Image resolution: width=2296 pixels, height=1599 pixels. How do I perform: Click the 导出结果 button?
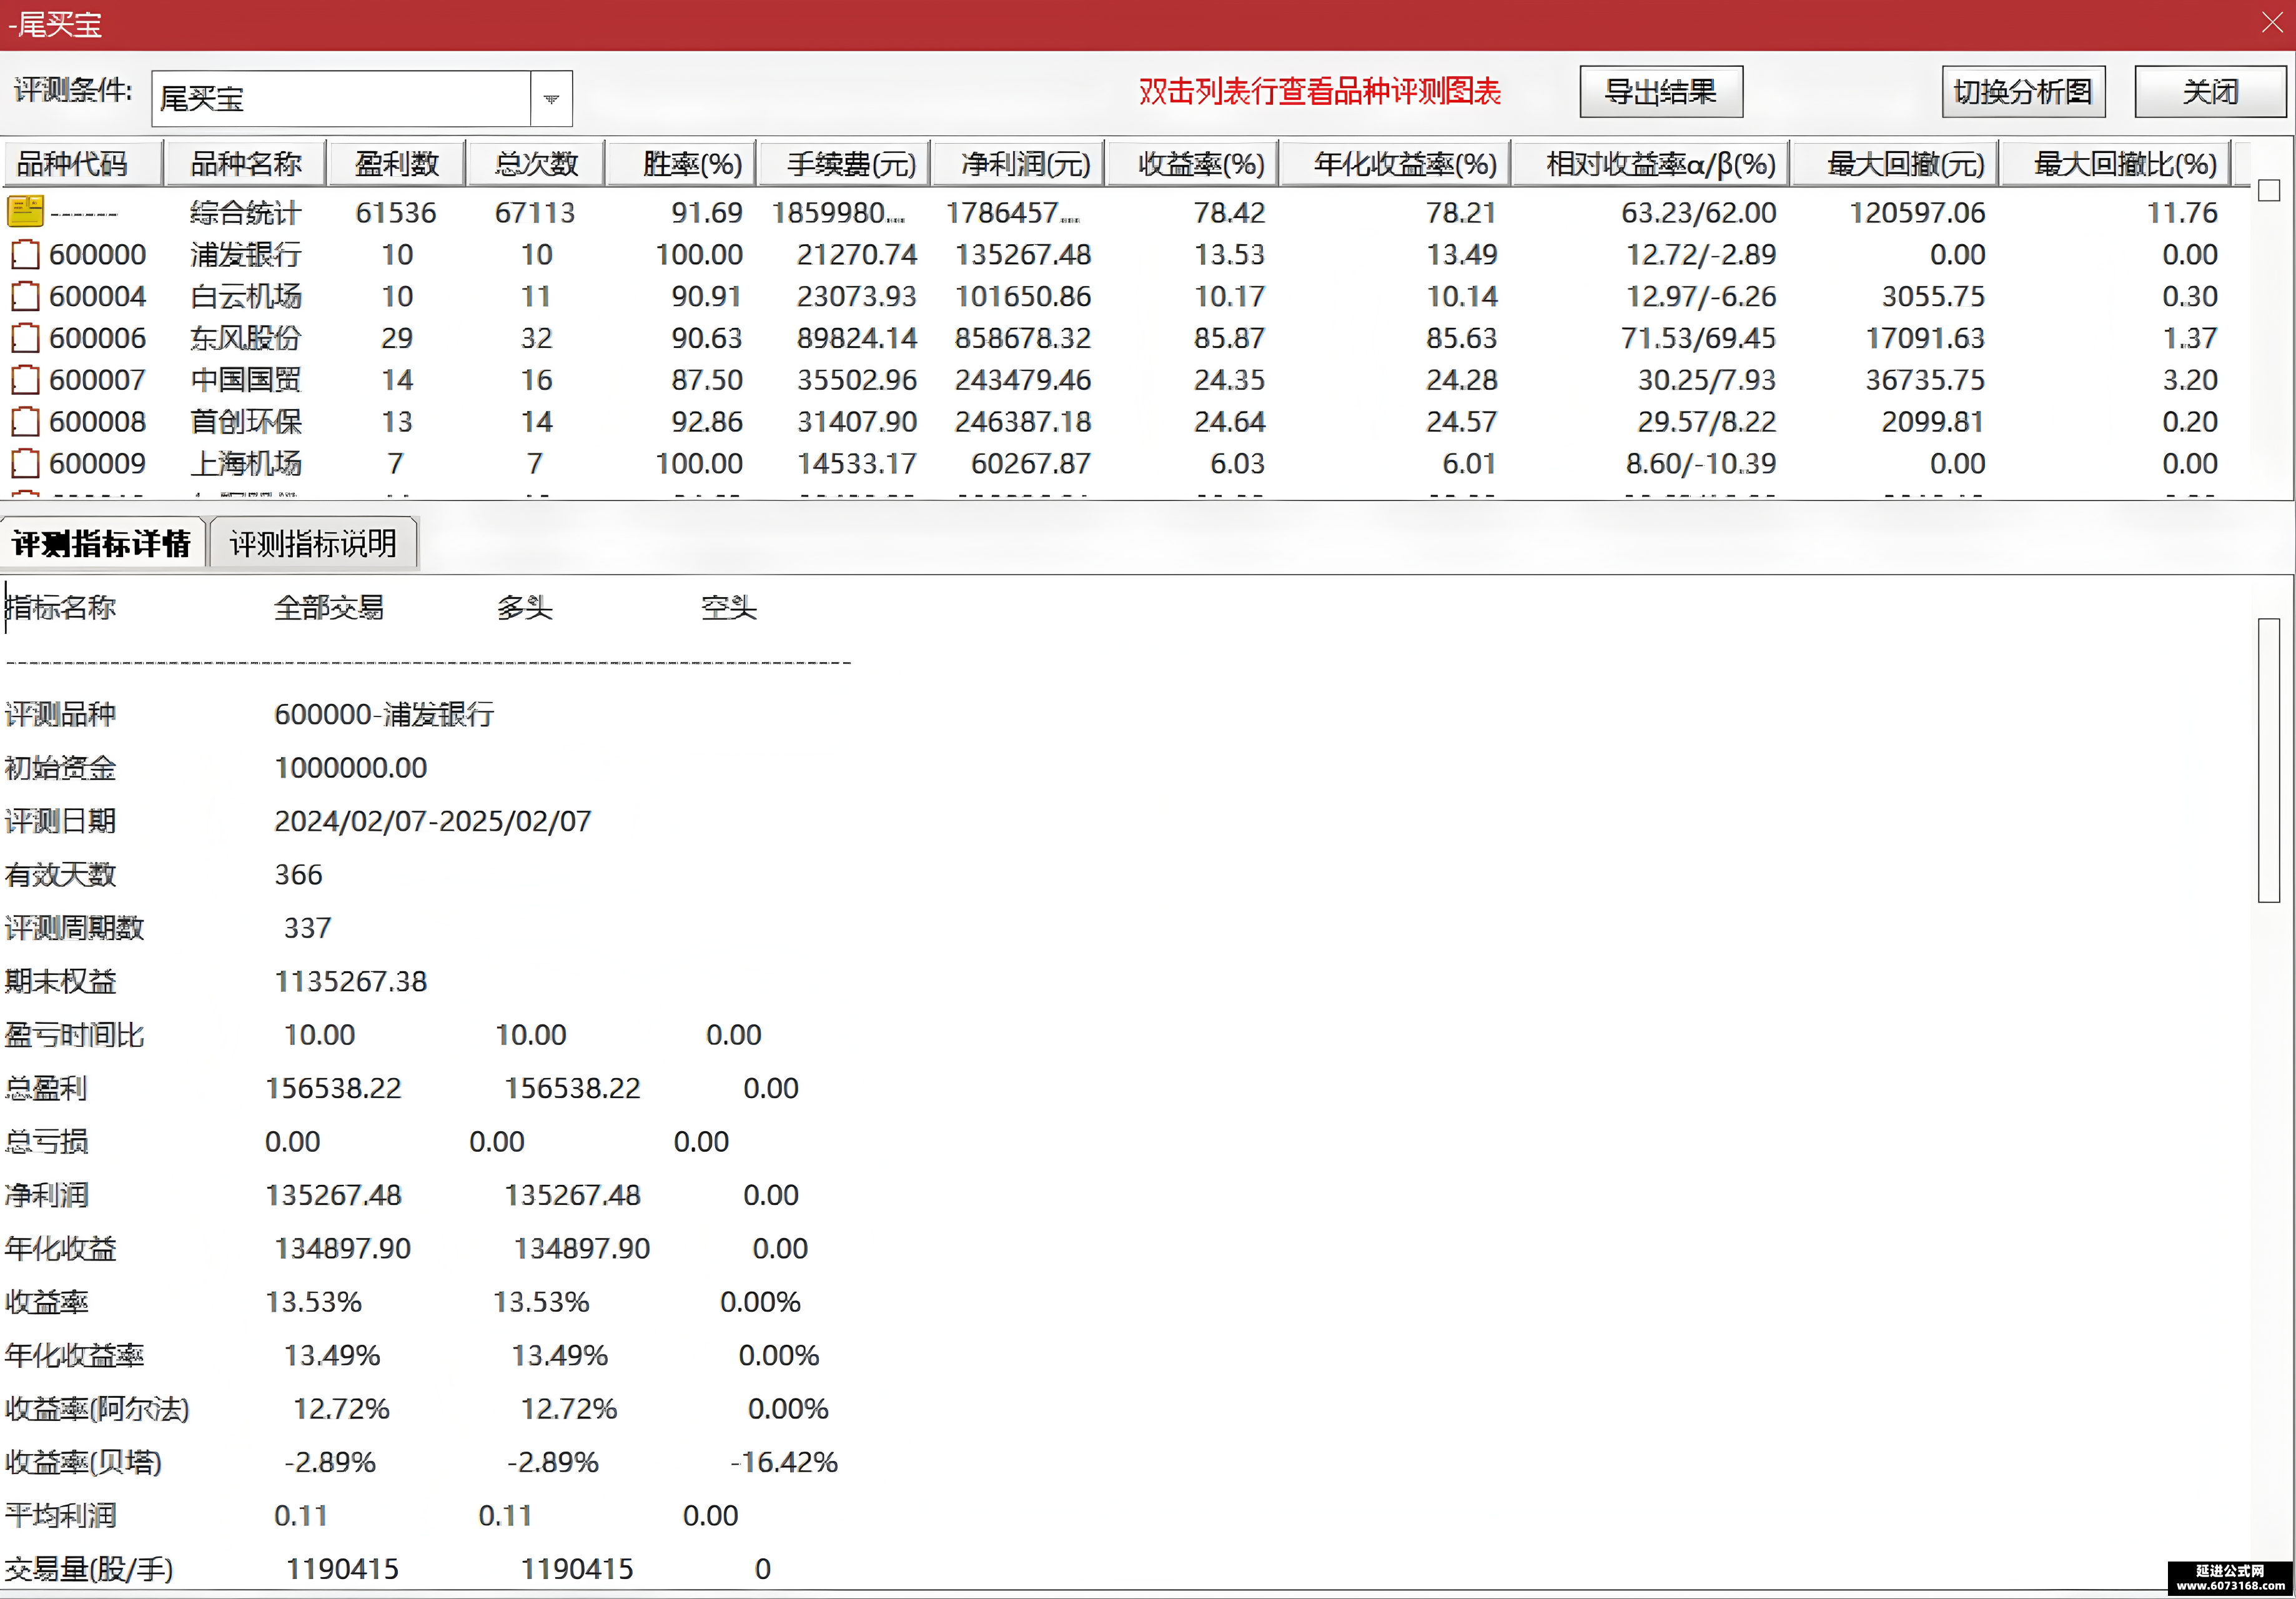(1661, 92)
